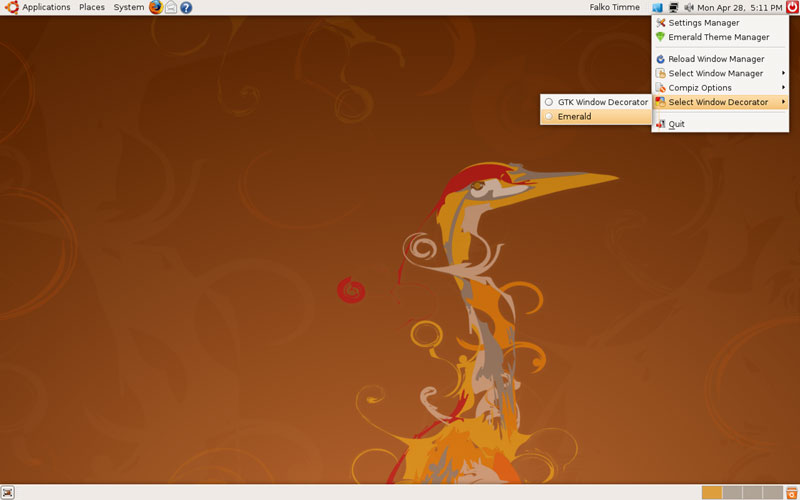Open the Select Window Manager submenu
The height and width of the screenshot is (500, 800).
(x=720, y=73)
